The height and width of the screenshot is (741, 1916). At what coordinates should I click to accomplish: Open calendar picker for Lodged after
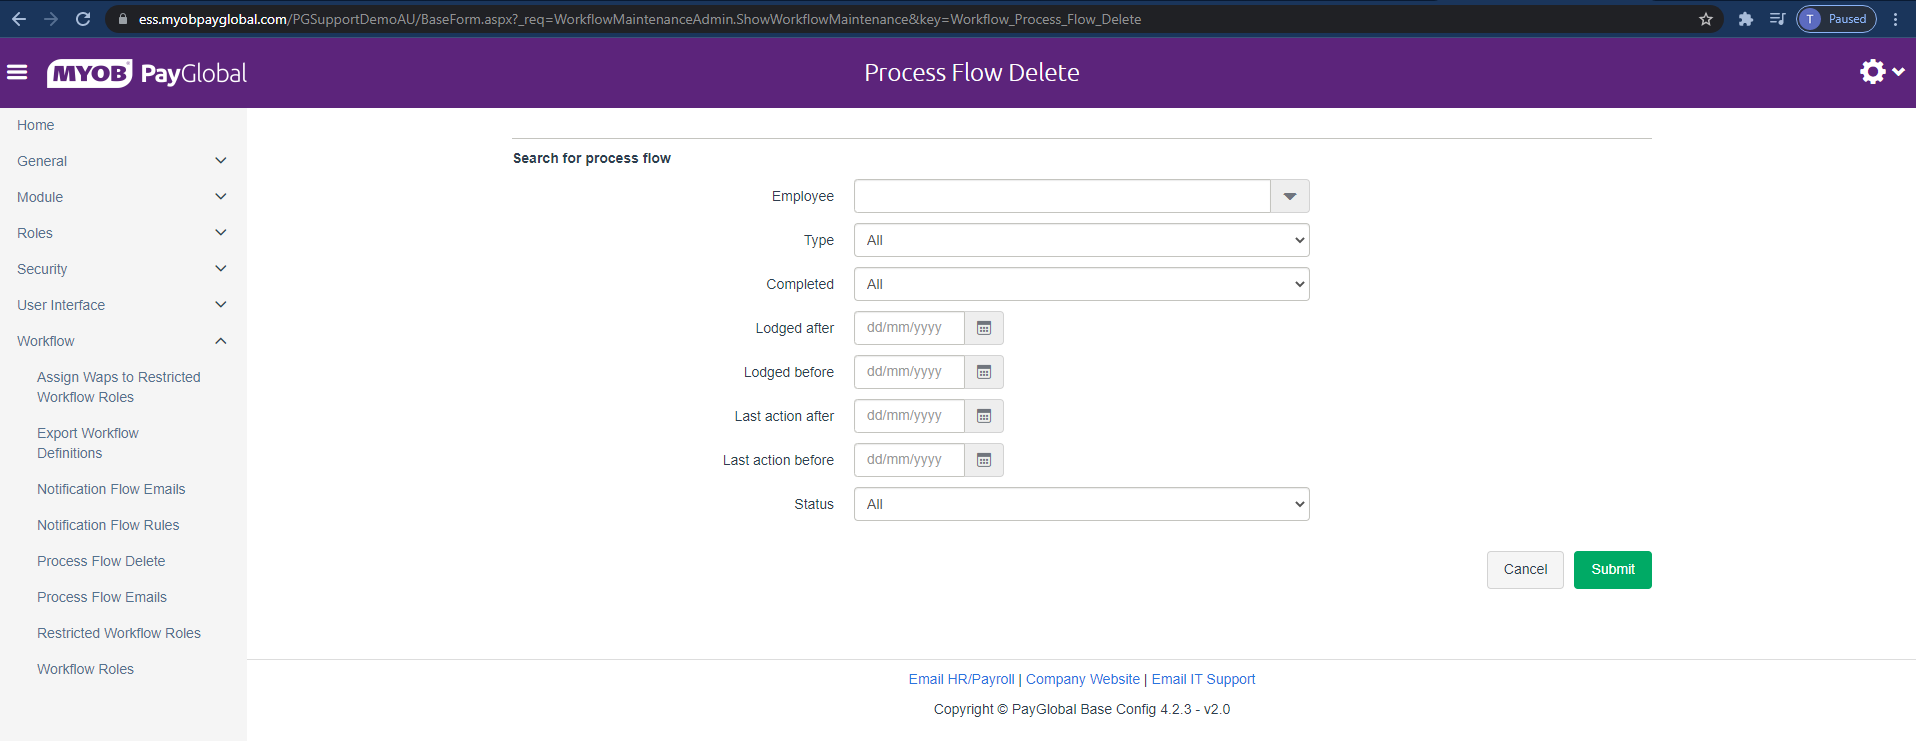[x=983, y=328]
